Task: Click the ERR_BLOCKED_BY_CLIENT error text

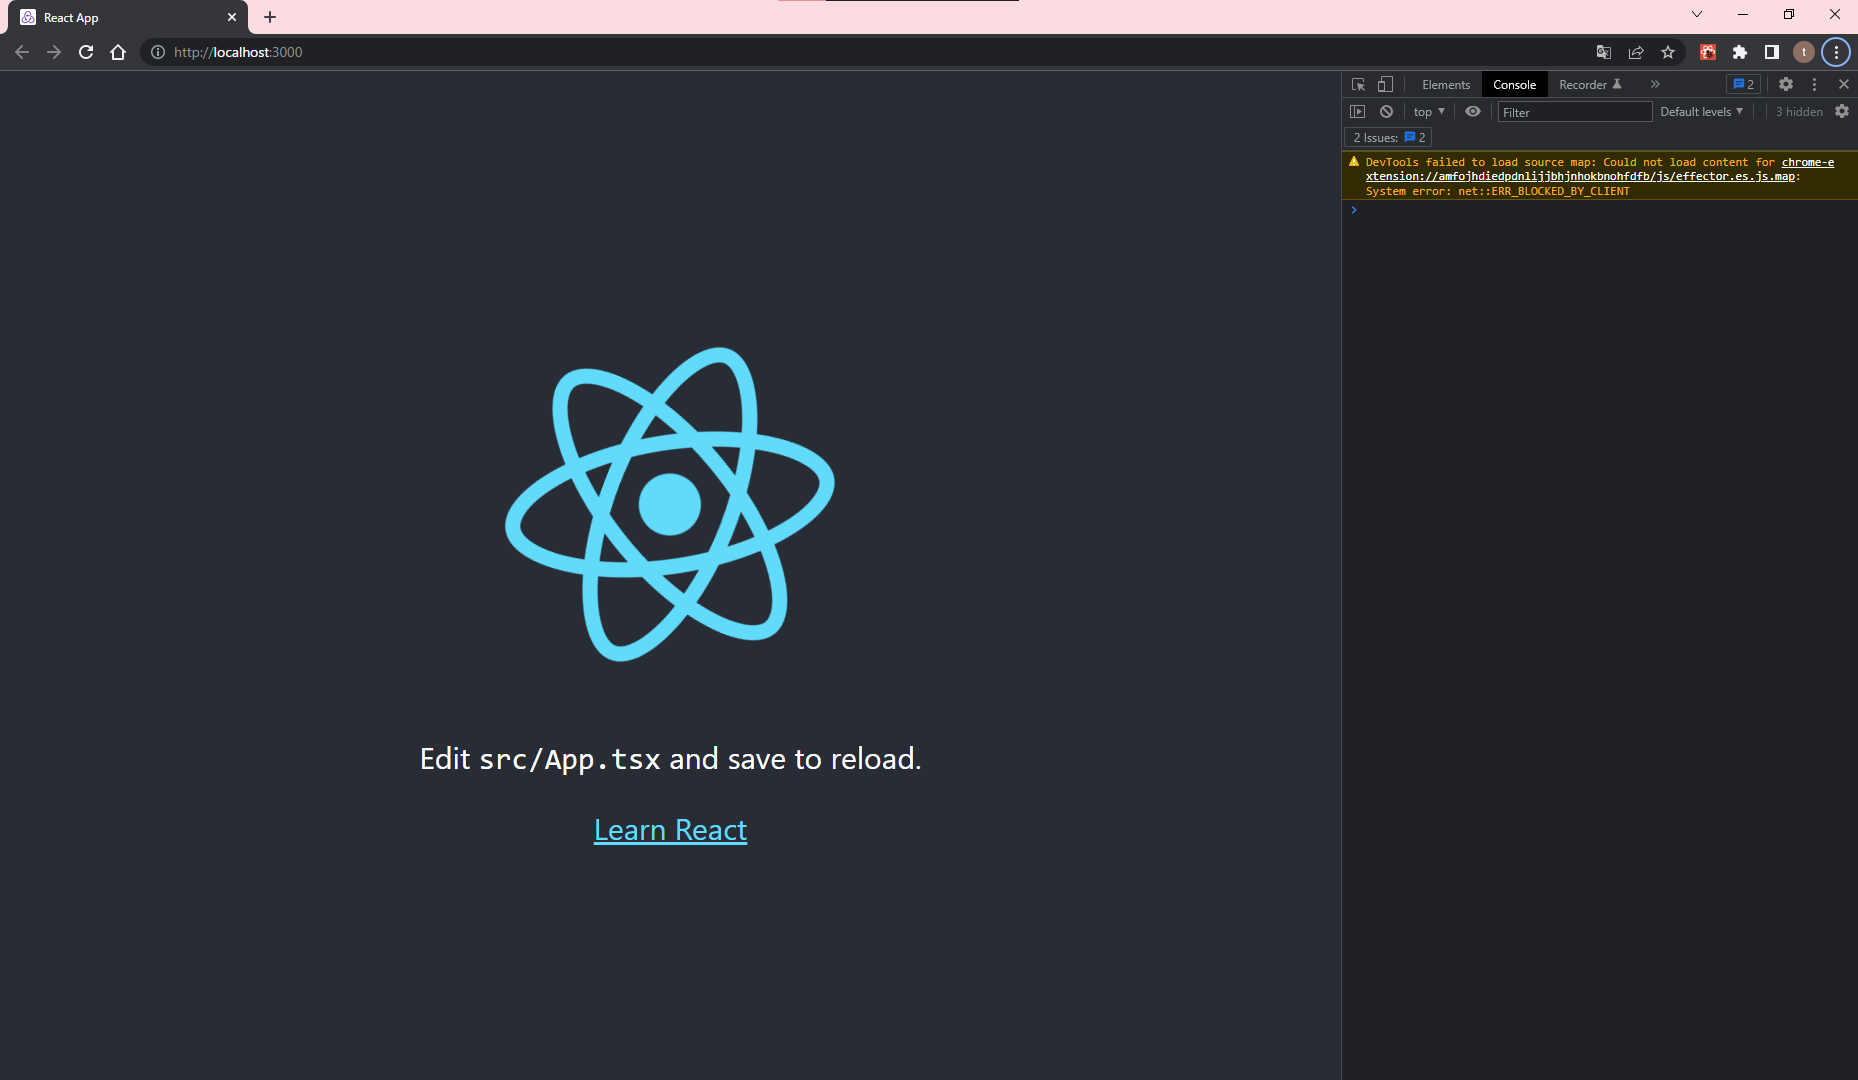Action: point(1543,191)
